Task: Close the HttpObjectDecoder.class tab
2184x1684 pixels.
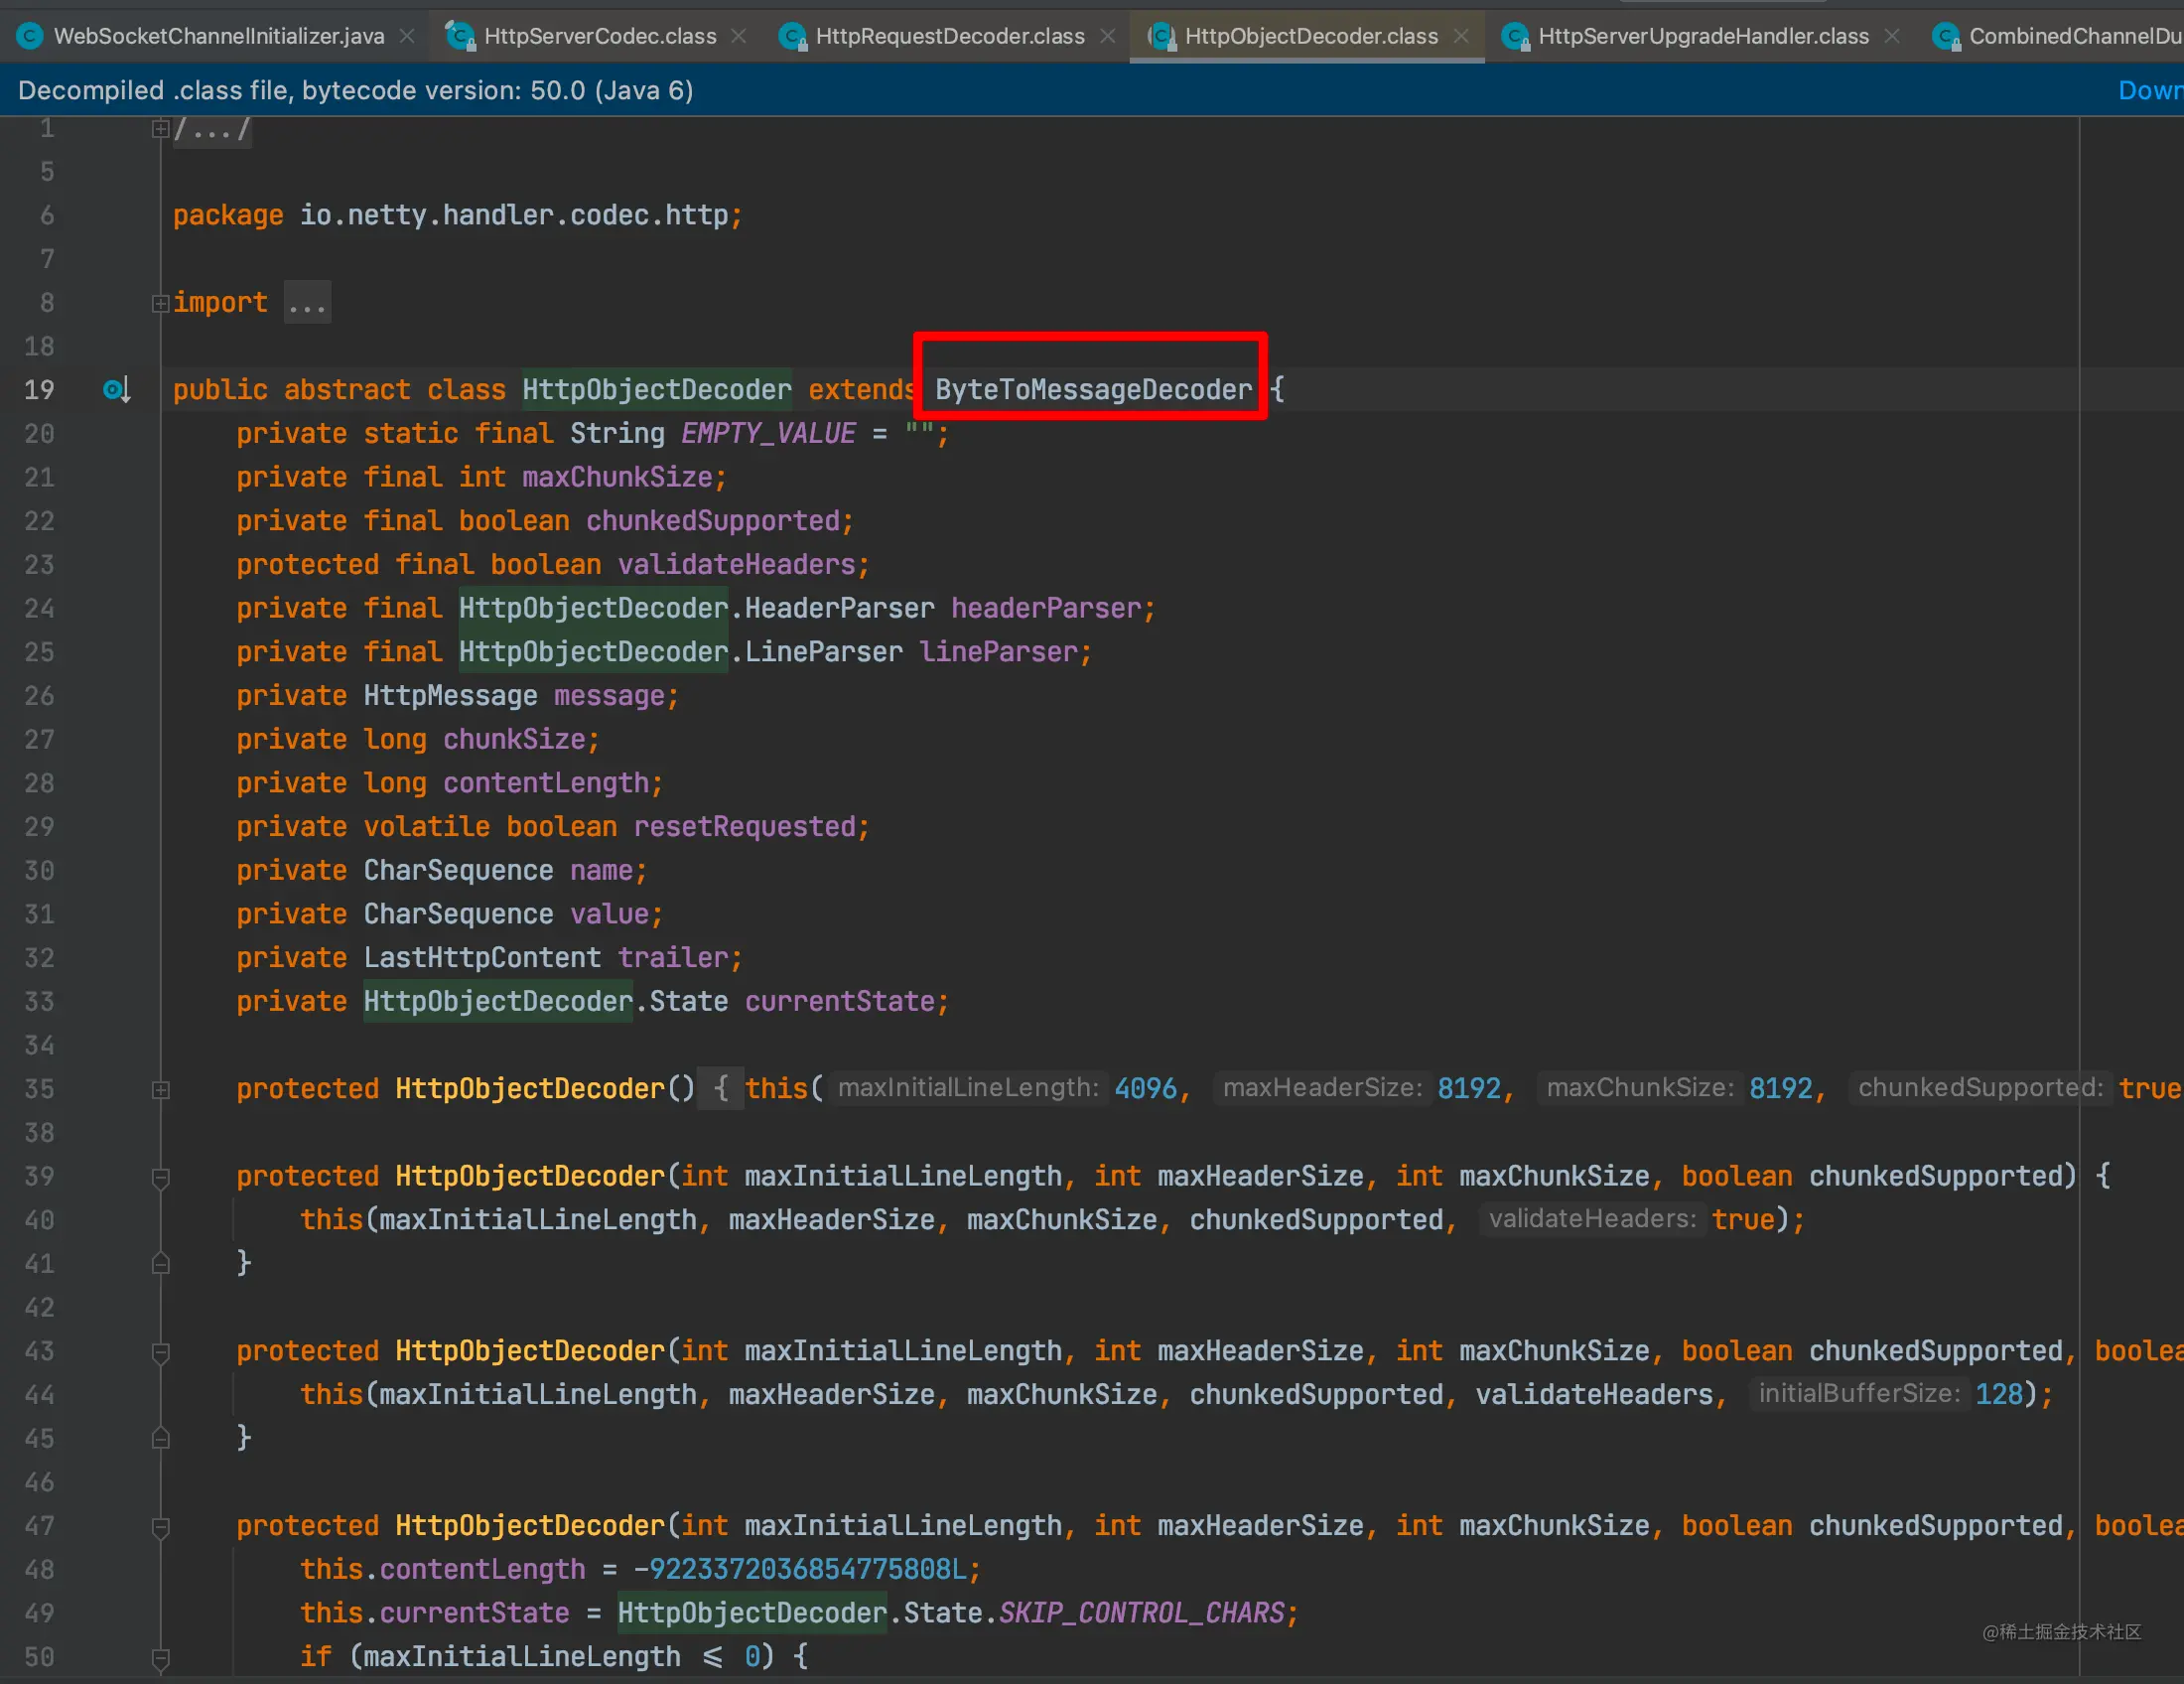Action: (1461, 36)
